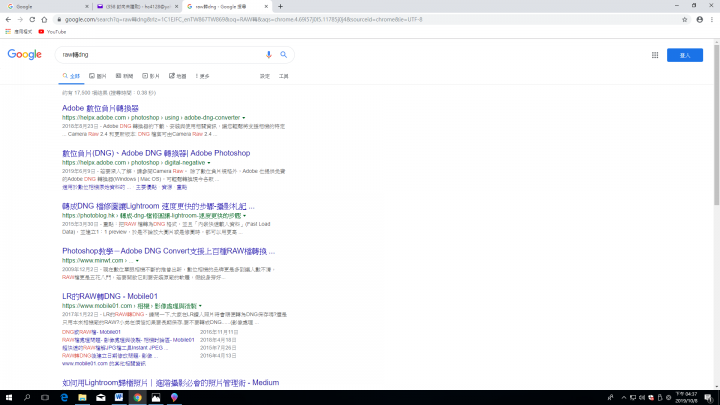Open the Google apps grid
Viewport: 720px width, 405px height.
[x=655, y=55]
